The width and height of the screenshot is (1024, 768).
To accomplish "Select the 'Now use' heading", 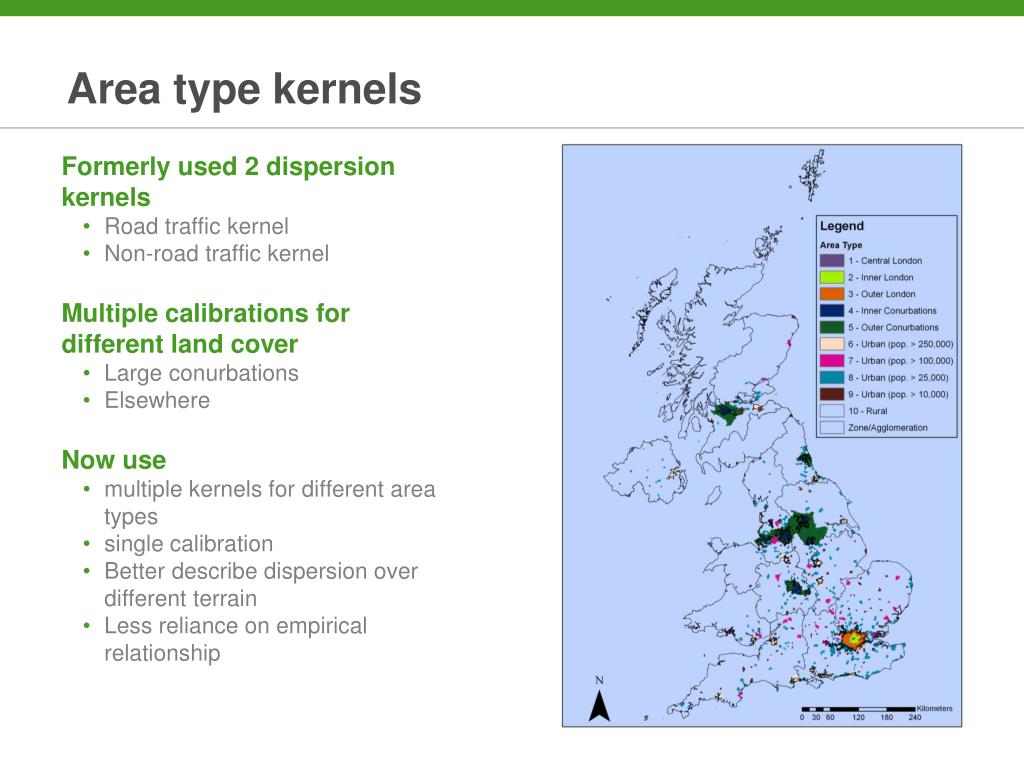I will click(114, 460).
